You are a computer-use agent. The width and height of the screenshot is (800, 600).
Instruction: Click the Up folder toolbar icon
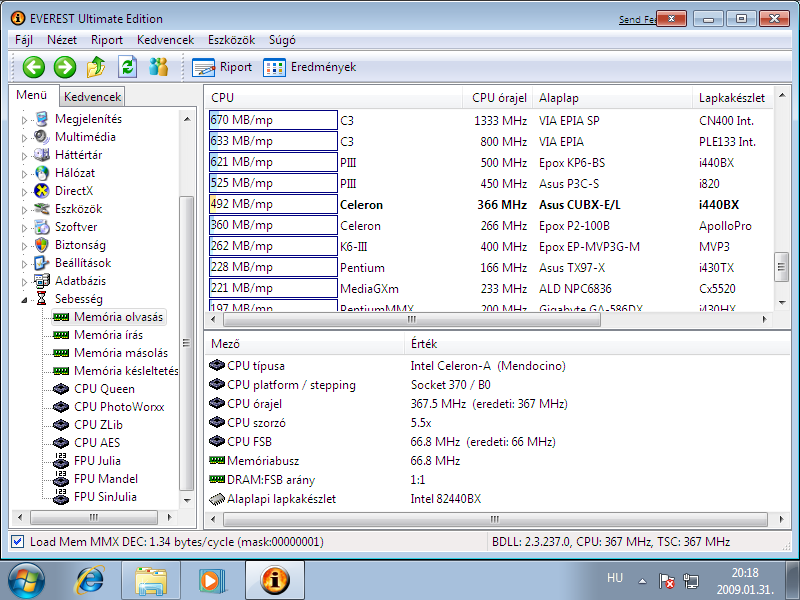(96, 67)
